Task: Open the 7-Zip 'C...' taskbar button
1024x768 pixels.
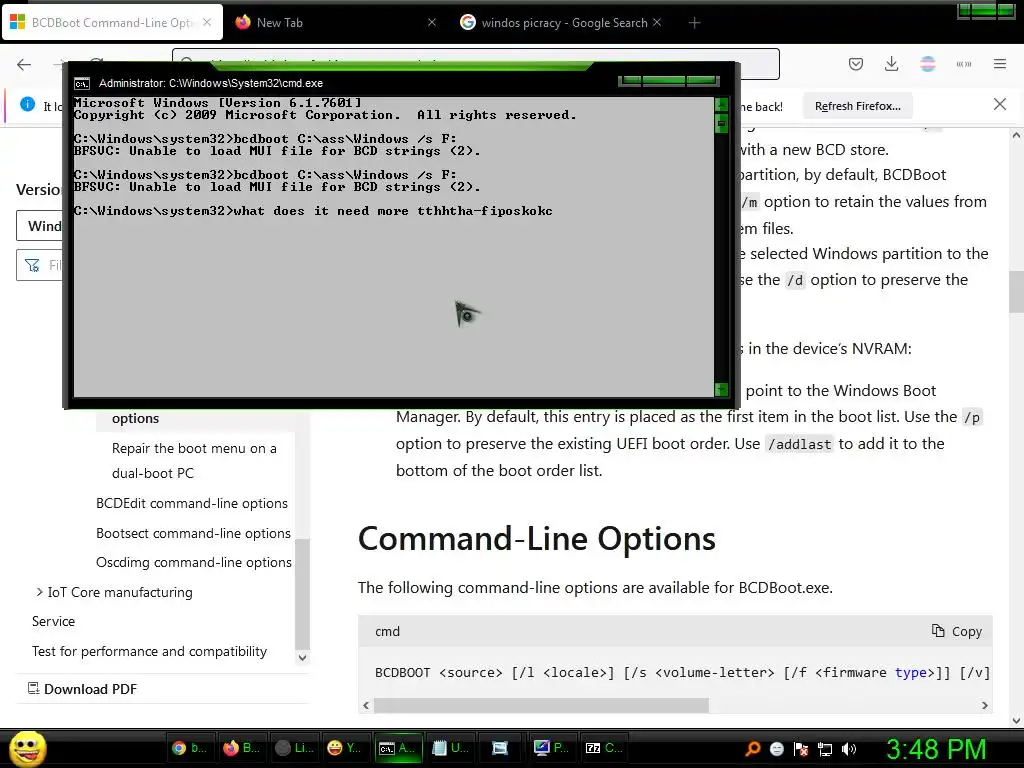Action: point(604,748)
